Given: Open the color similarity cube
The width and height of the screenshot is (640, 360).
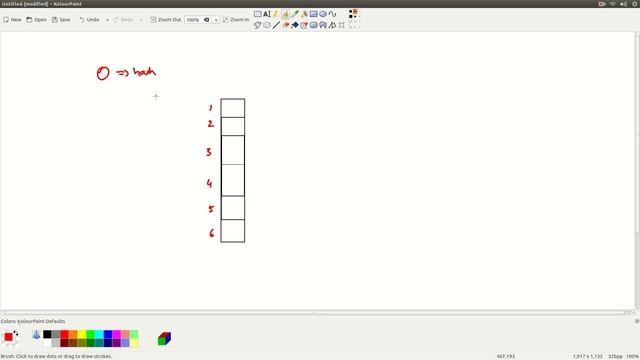Looking at the screenshot, I should pos(164,338).
